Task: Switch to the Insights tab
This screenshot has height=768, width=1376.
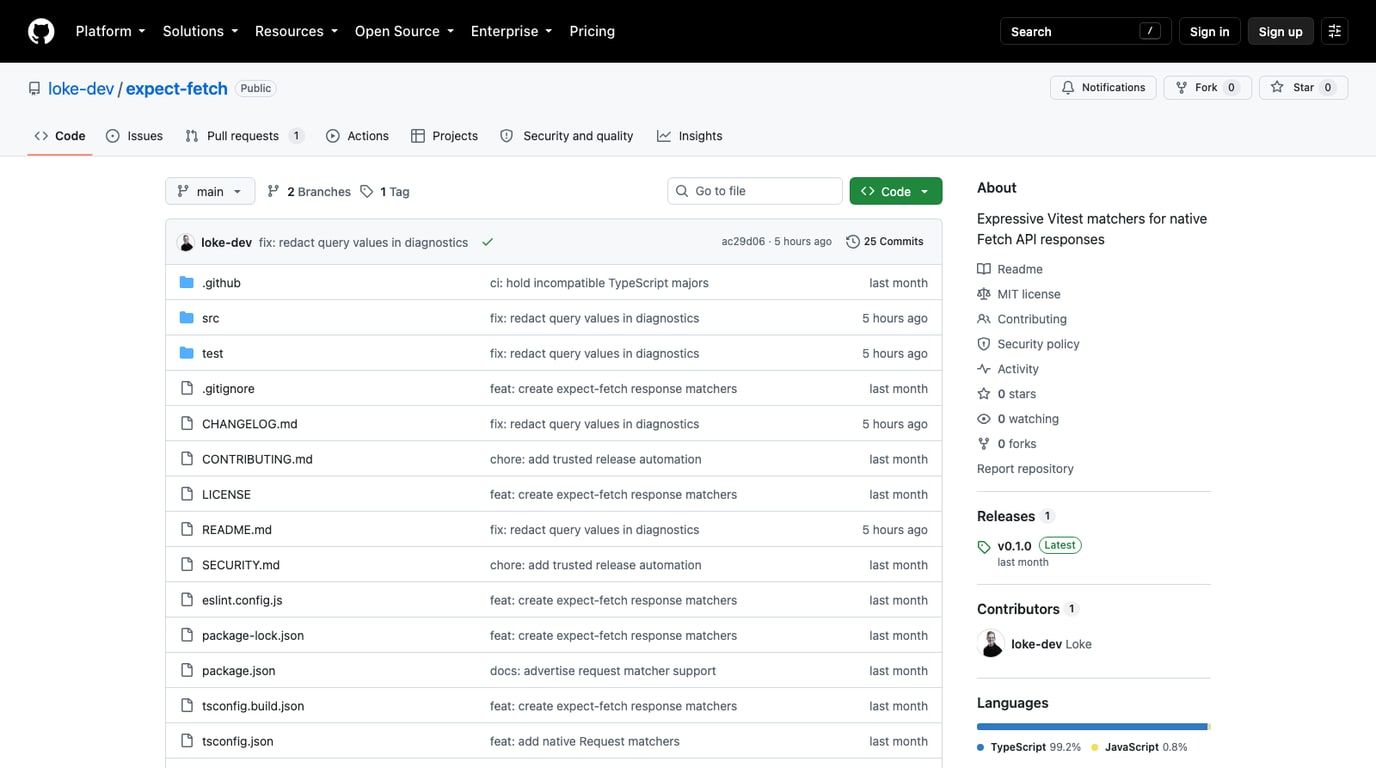Action: 690,136
